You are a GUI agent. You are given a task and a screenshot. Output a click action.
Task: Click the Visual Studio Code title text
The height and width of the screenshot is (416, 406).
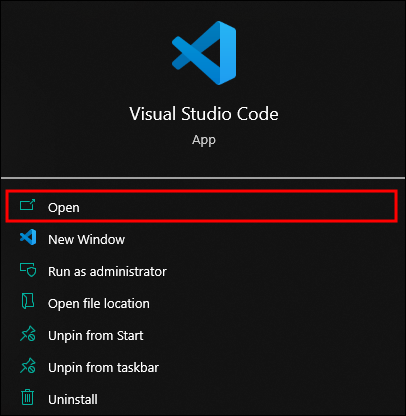click(204, 114)
